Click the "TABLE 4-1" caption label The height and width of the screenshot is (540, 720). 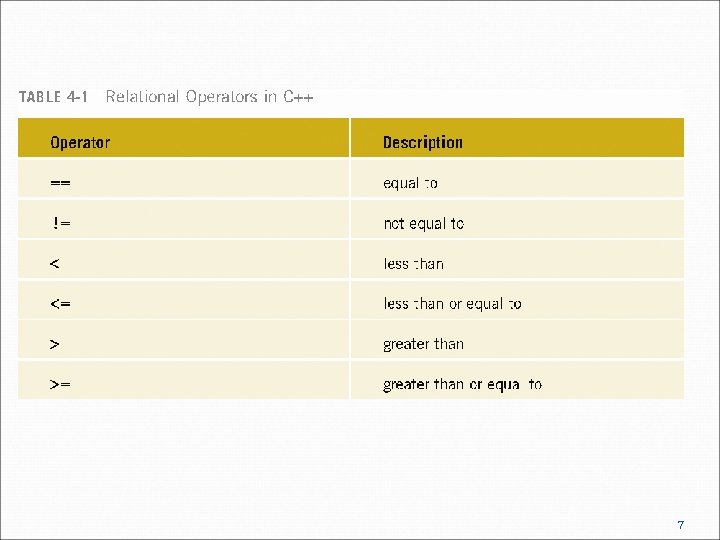53,97
